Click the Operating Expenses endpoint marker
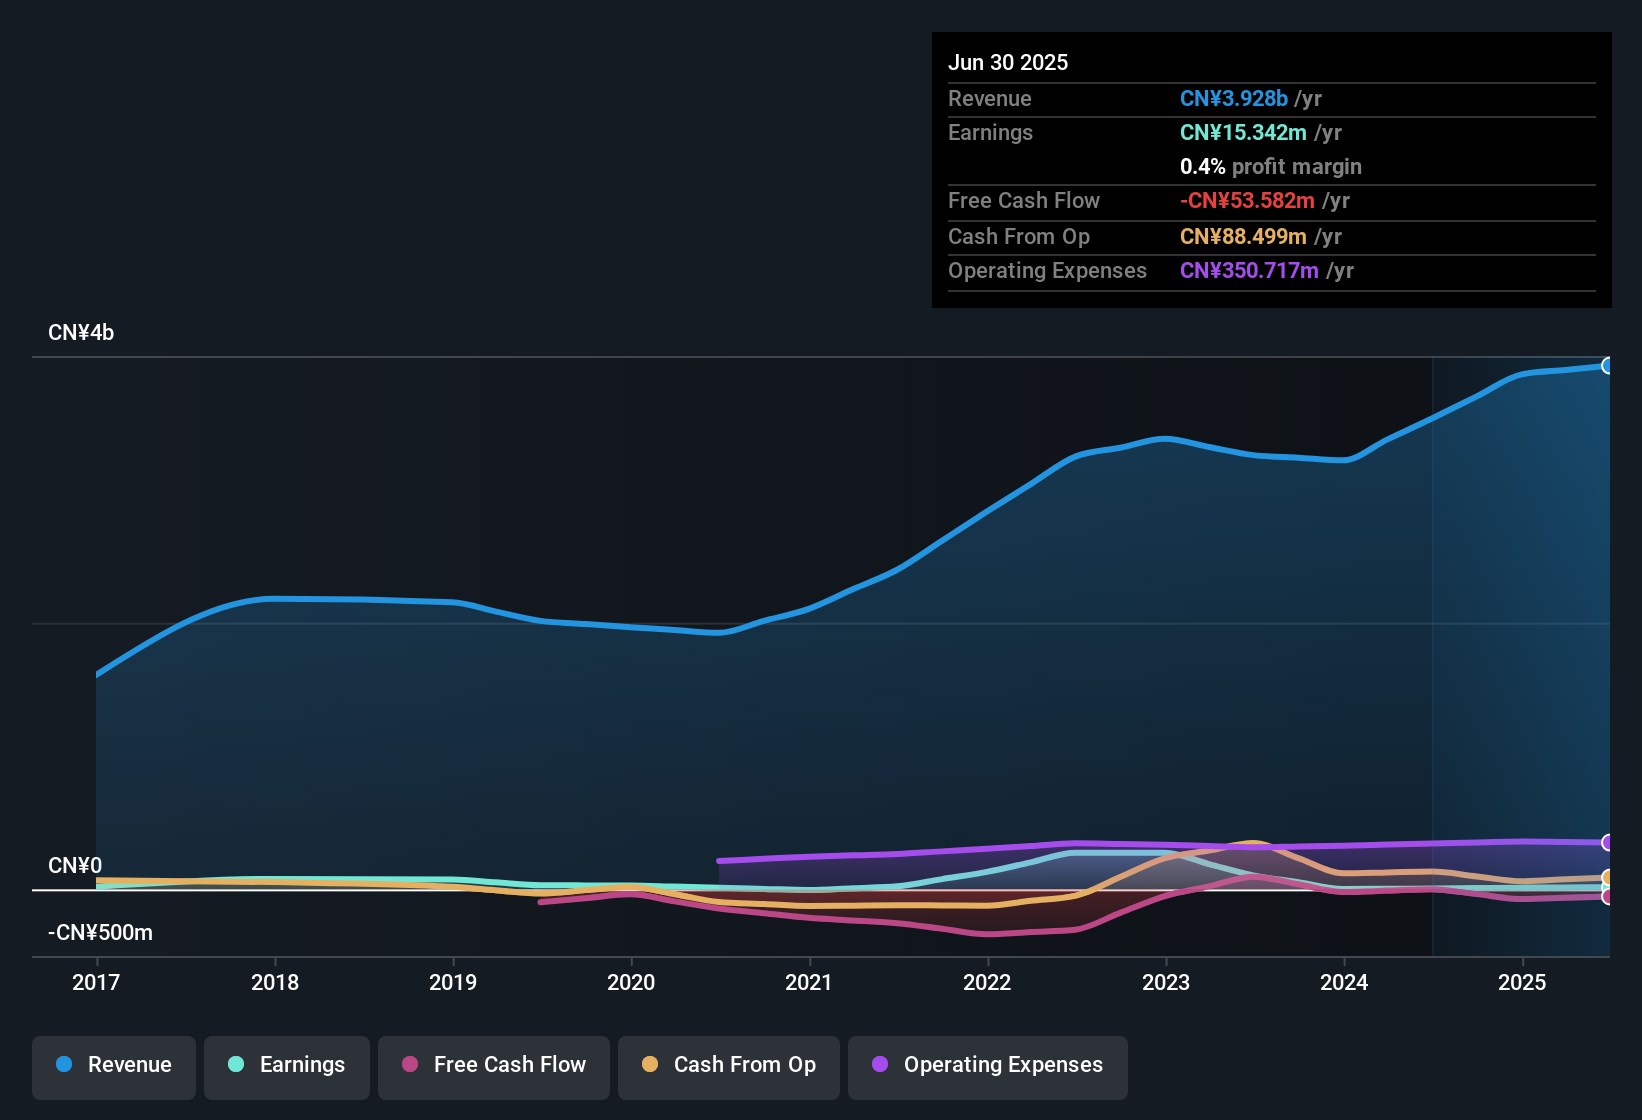The width and height of the screenshot is (1642, 1120). click(x=1608, y=842)
